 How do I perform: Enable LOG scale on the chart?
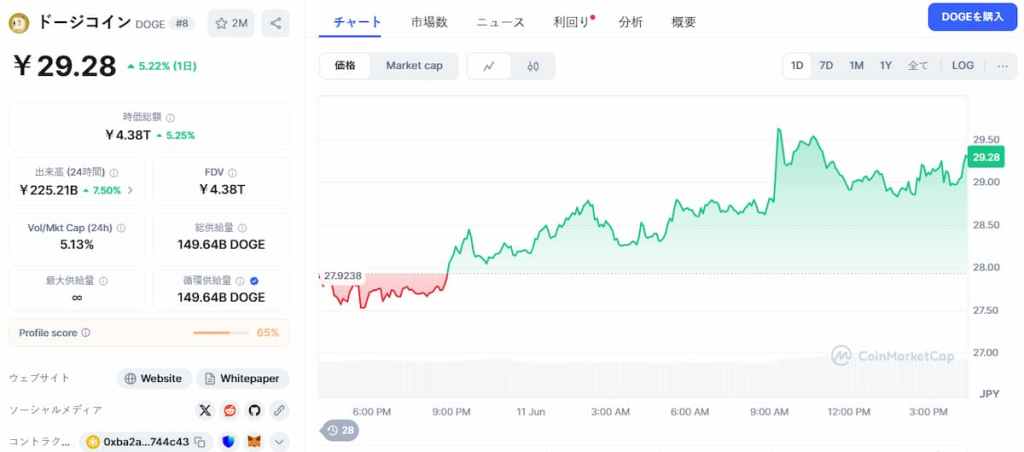point(962,66)
